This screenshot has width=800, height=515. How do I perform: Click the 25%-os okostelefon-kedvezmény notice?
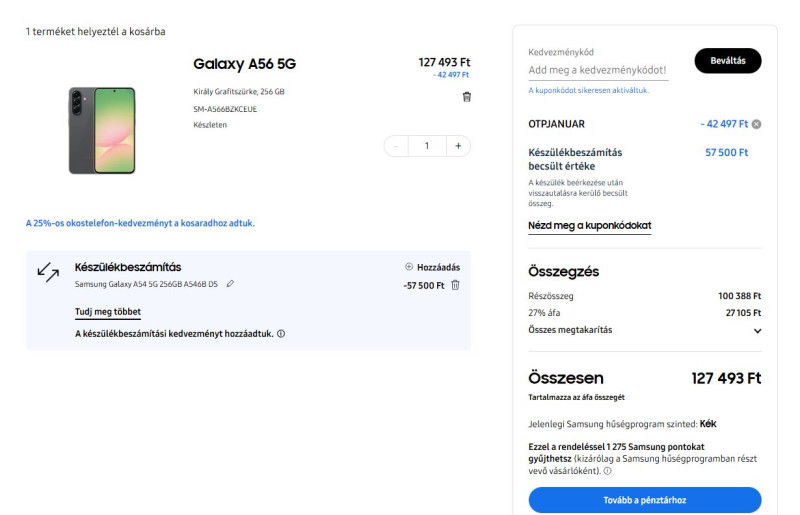click(140, 223)
